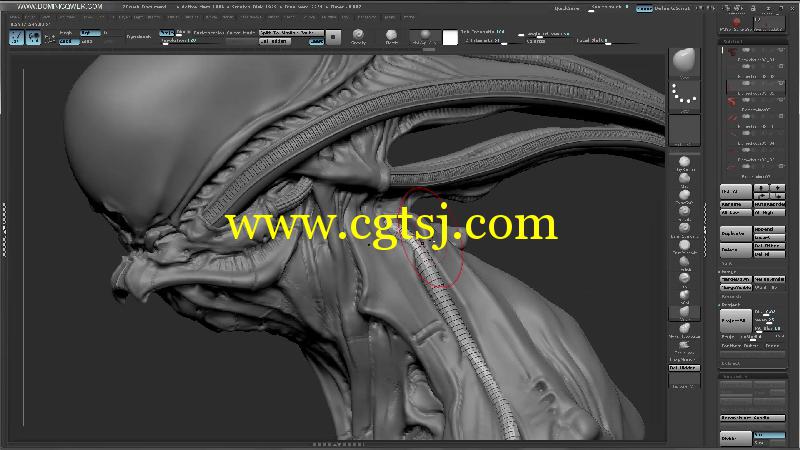Select the first subtool thumbnail in list
Screen dimensions: 800x450
click(732, 52)
